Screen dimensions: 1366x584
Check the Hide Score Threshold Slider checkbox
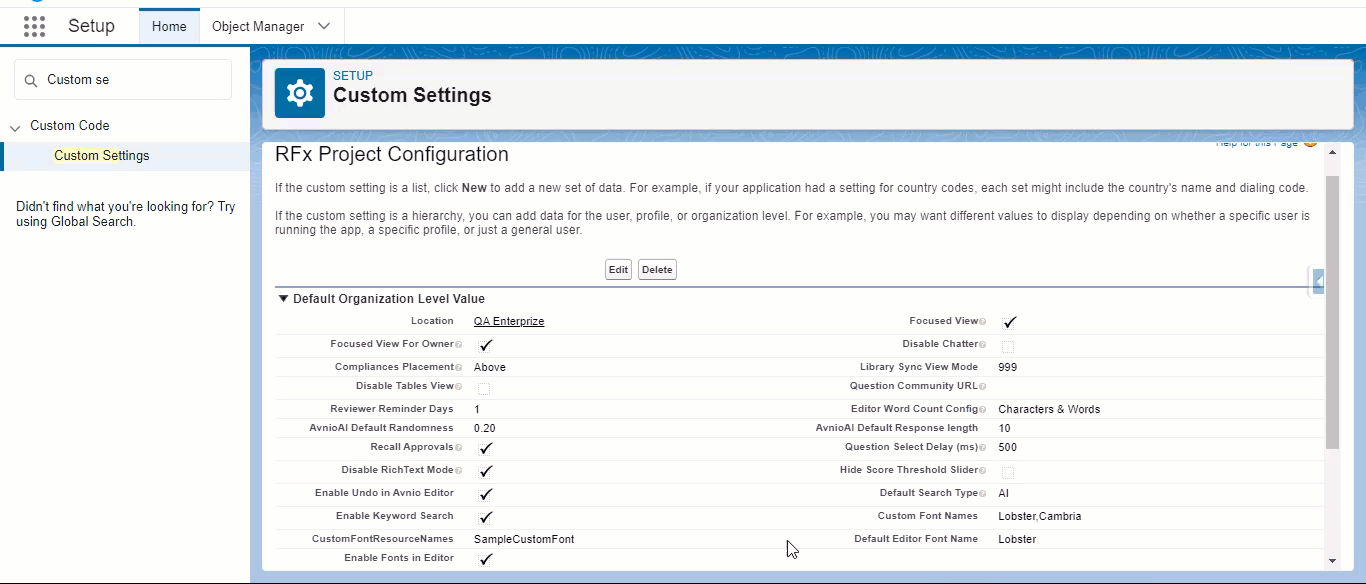[x=1008, y=472]
